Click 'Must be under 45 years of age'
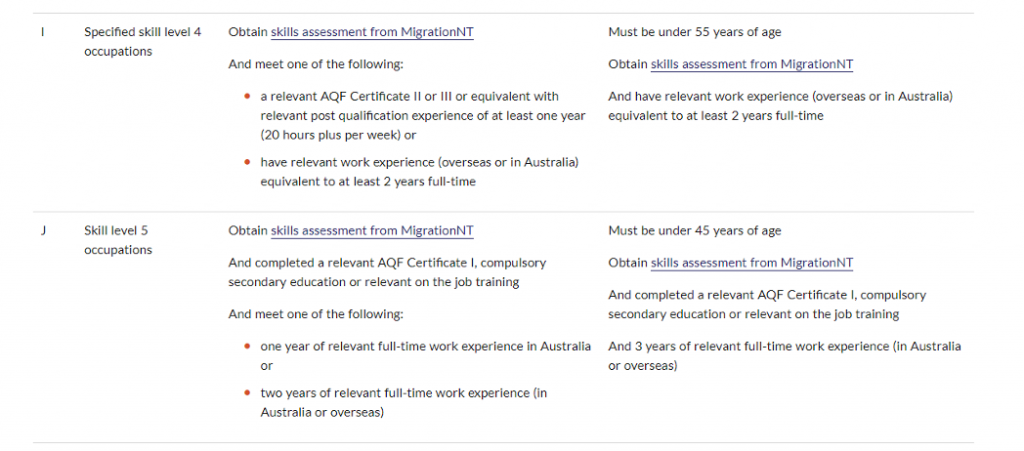This screenshot has height=451, width=1024. (694, 231)
